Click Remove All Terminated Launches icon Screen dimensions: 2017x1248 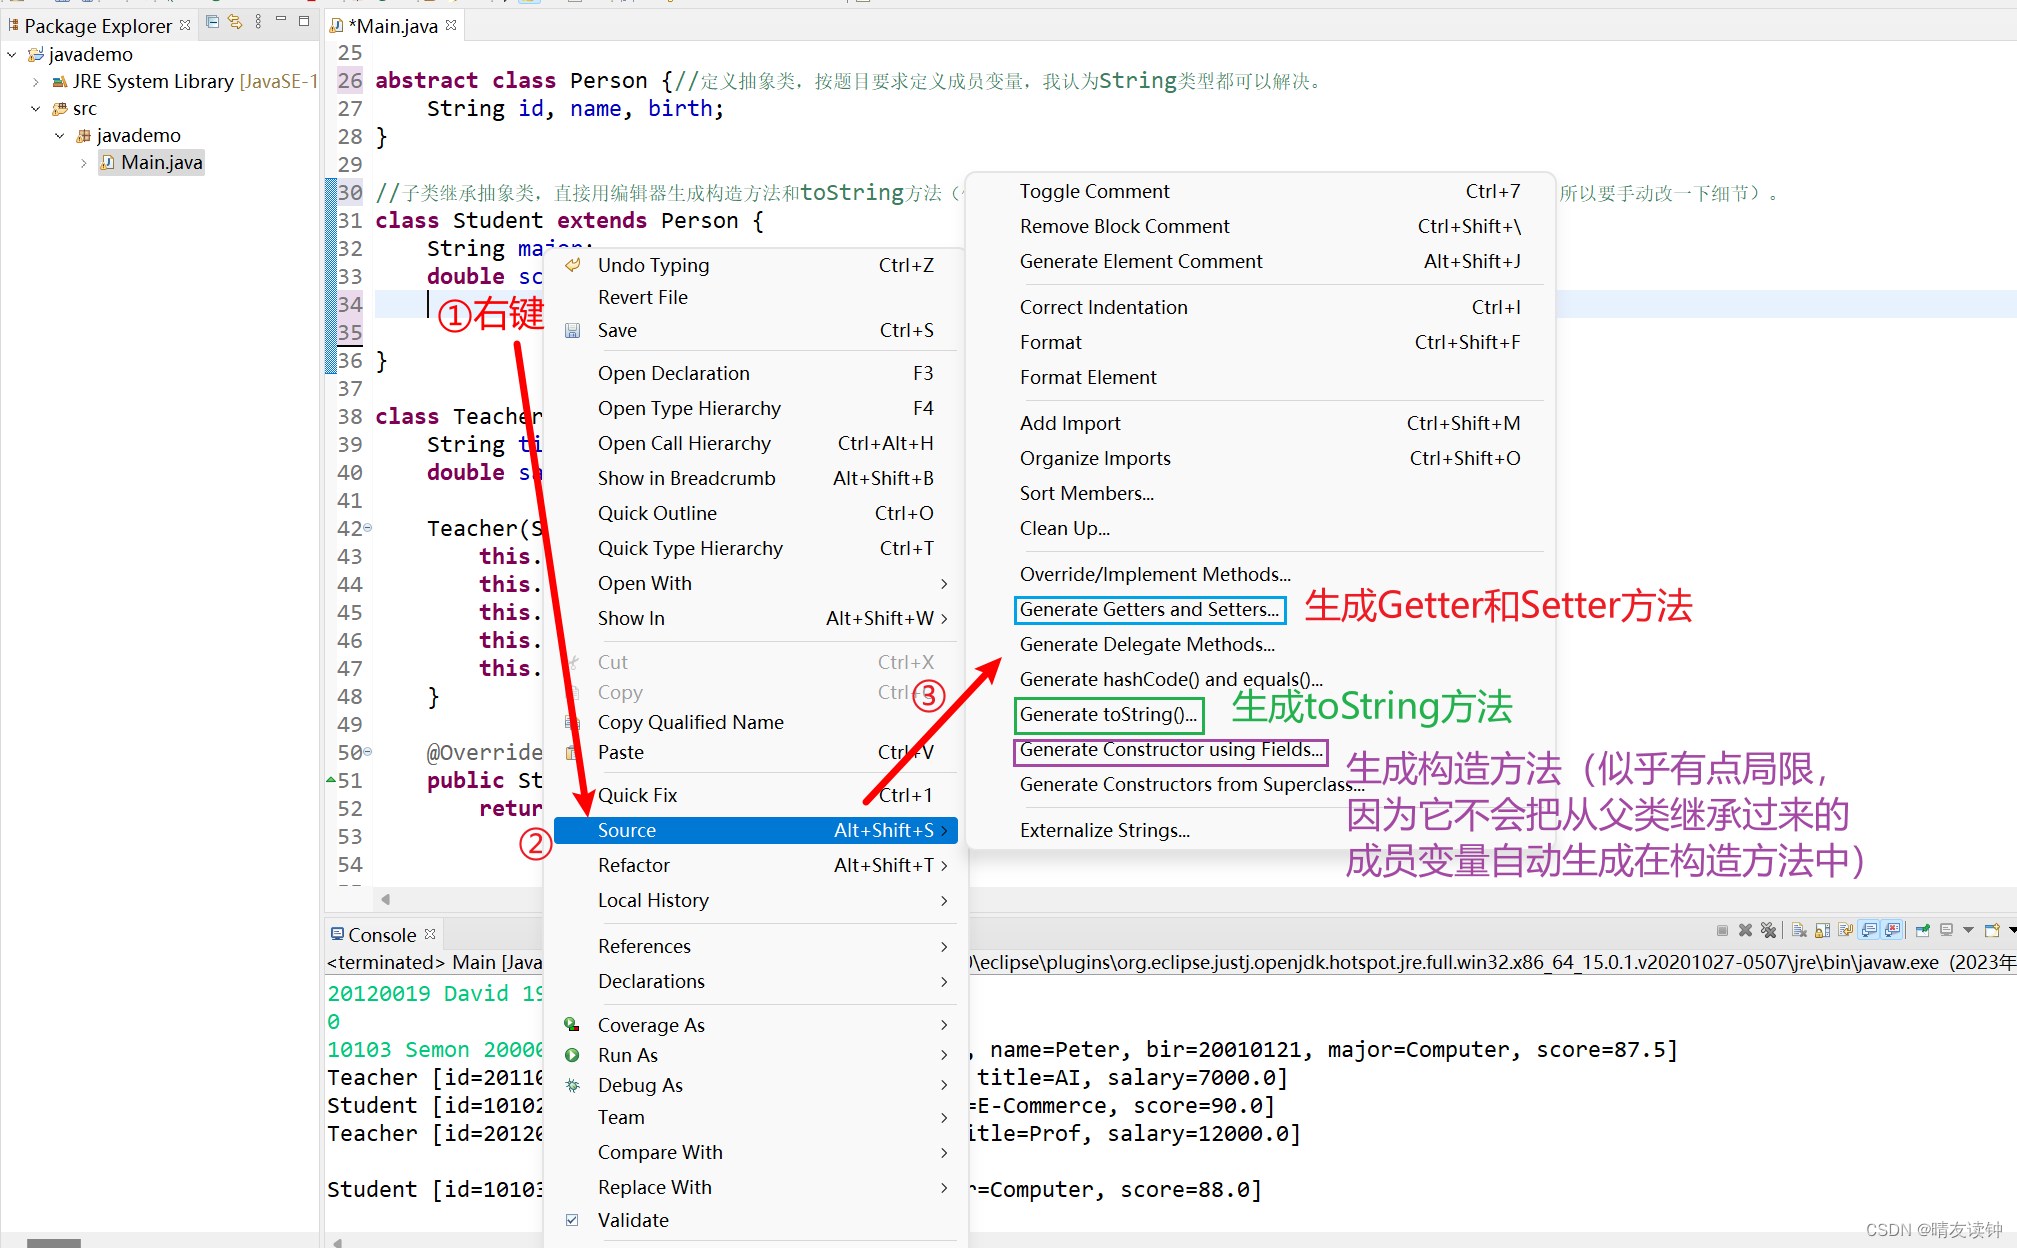click(1768, 930)
